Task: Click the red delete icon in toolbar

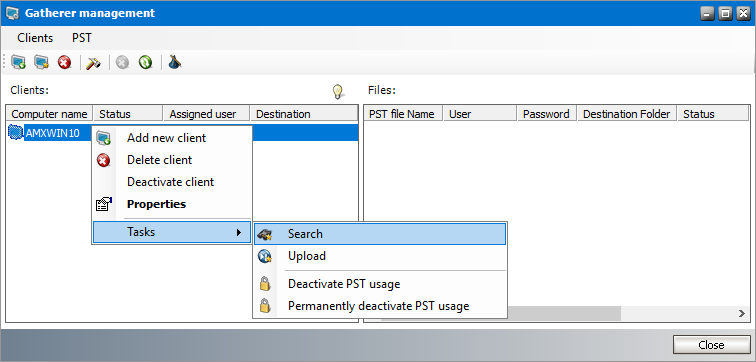Action: point(65,62)
